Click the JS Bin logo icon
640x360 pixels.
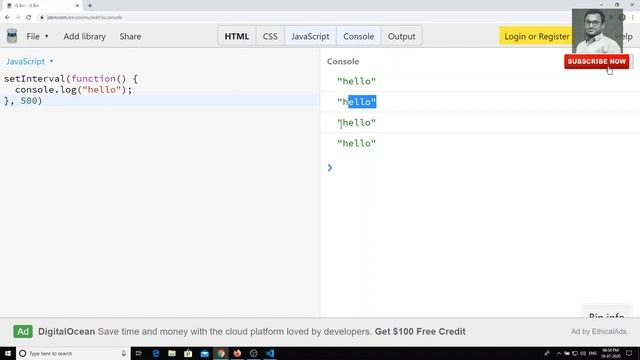click(x=12, y=36)
